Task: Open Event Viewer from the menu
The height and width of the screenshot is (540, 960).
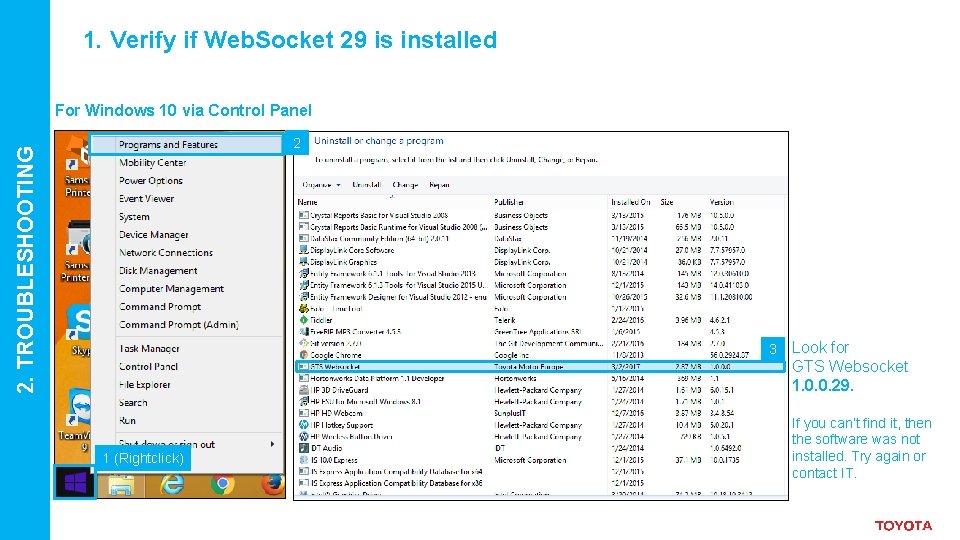Action: tap(146, 198)
